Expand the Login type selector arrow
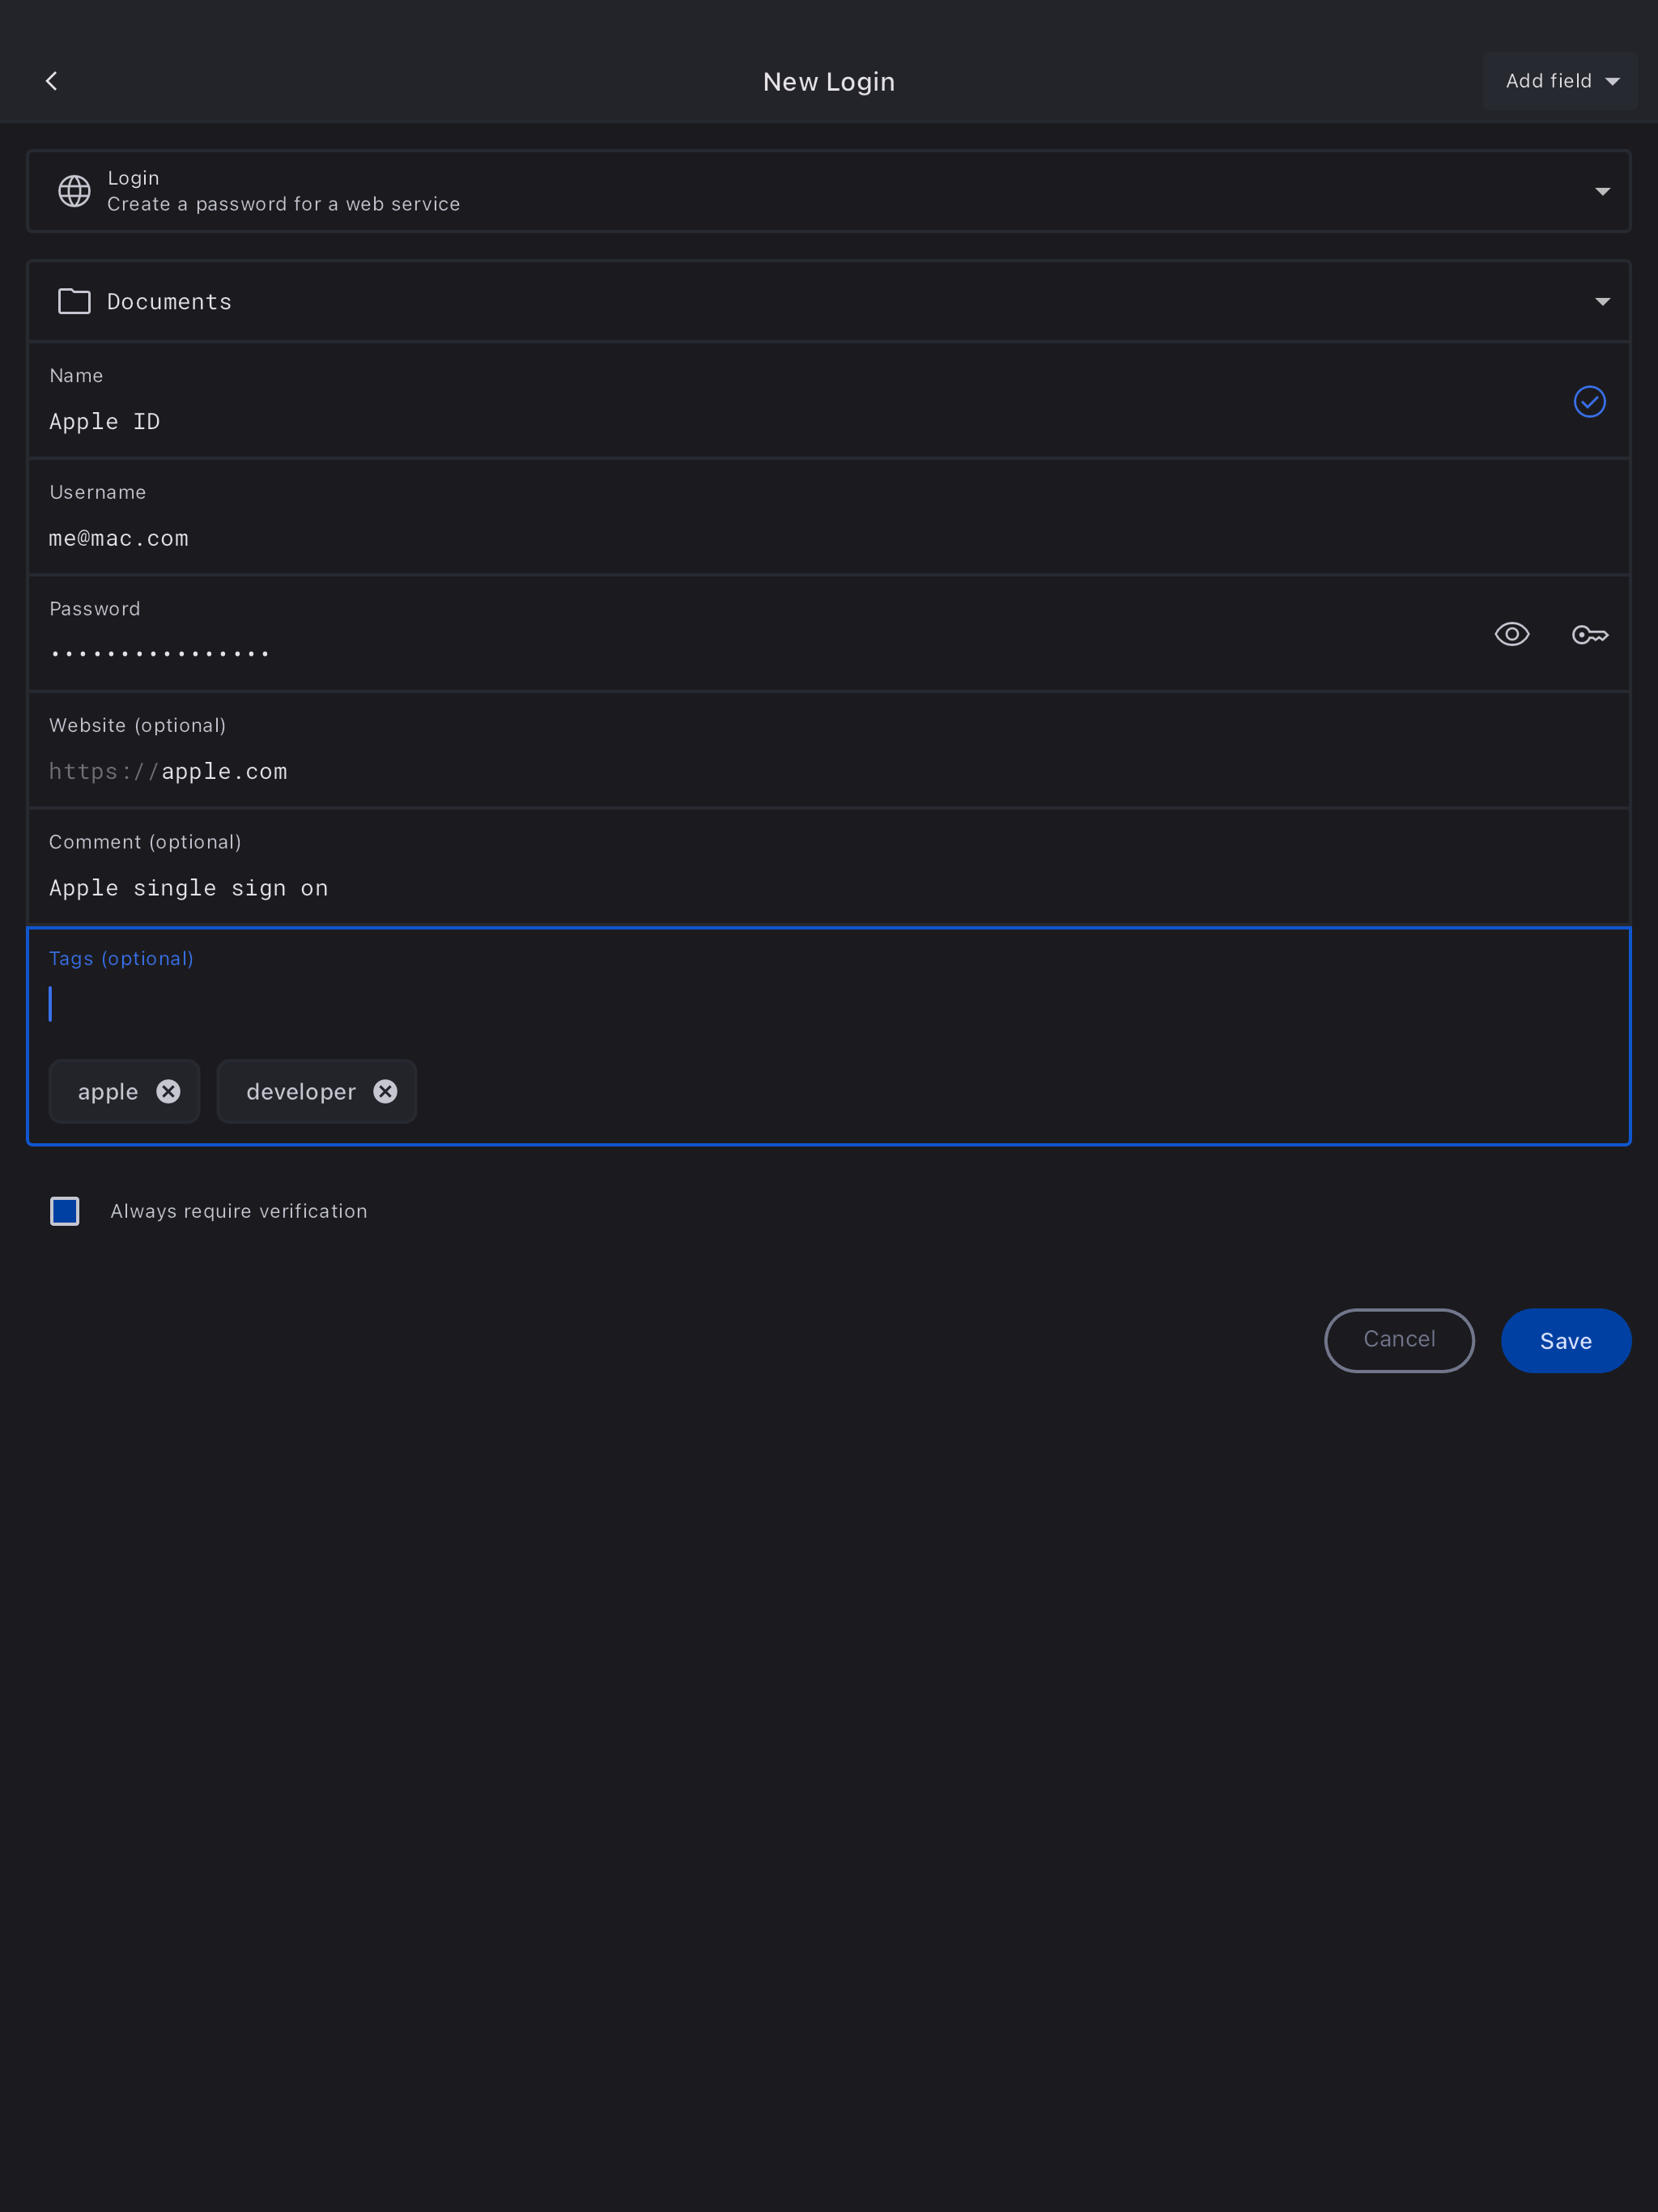This screenshot has height=2212, width=1658. pos(1602,191)
